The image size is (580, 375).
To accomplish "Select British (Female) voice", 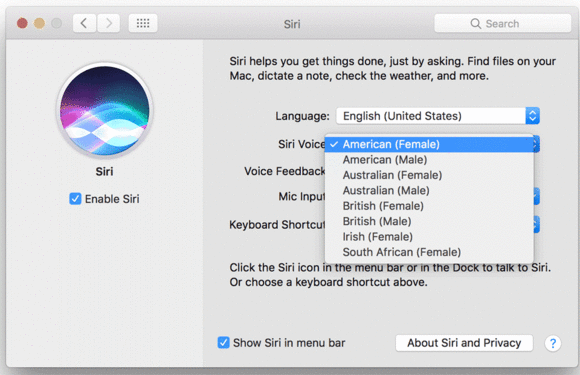I will (x=429, y=206).
